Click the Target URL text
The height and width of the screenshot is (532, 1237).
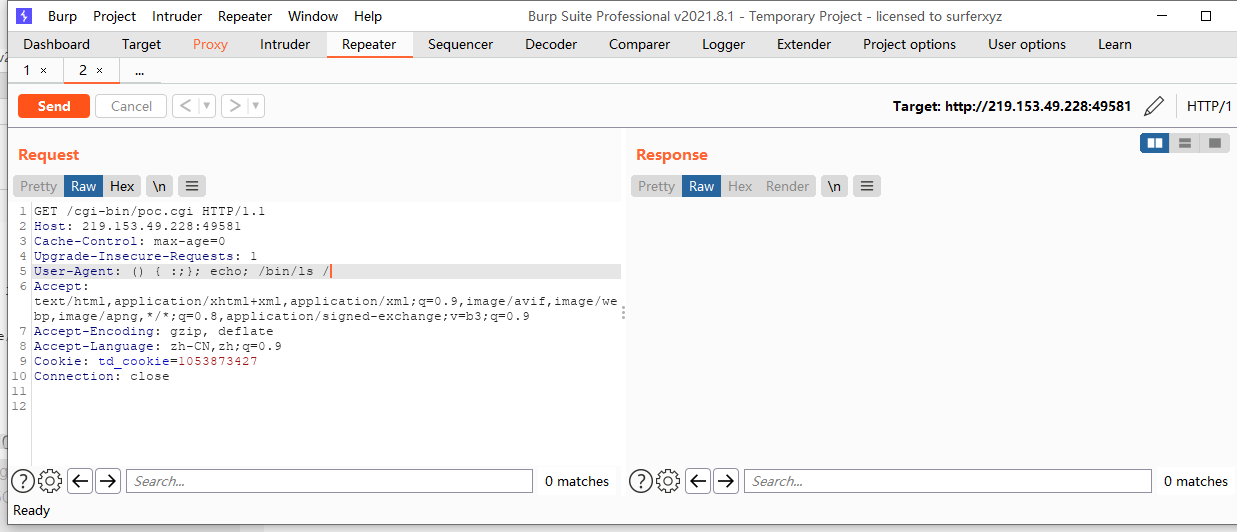tap(1012, 106)
